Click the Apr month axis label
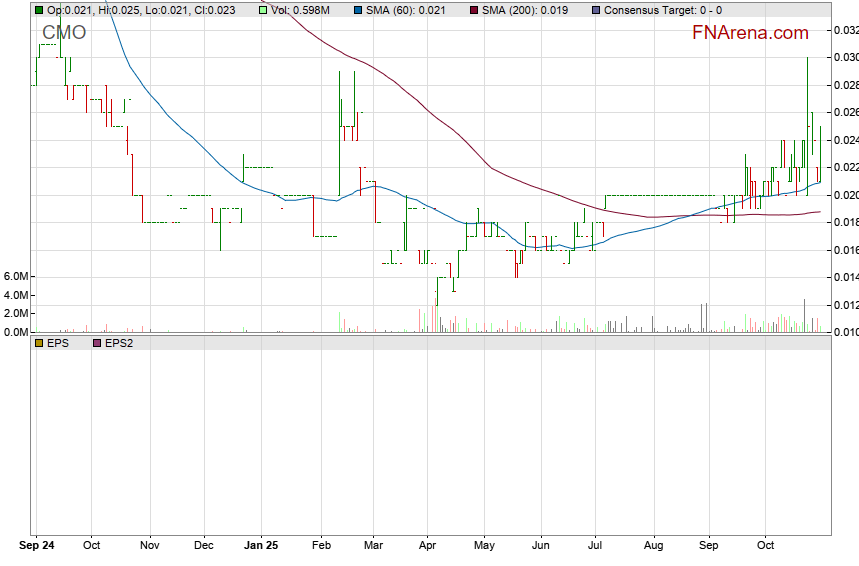The width and height of the screenshot is (859, 566). (x=427, y=546)
